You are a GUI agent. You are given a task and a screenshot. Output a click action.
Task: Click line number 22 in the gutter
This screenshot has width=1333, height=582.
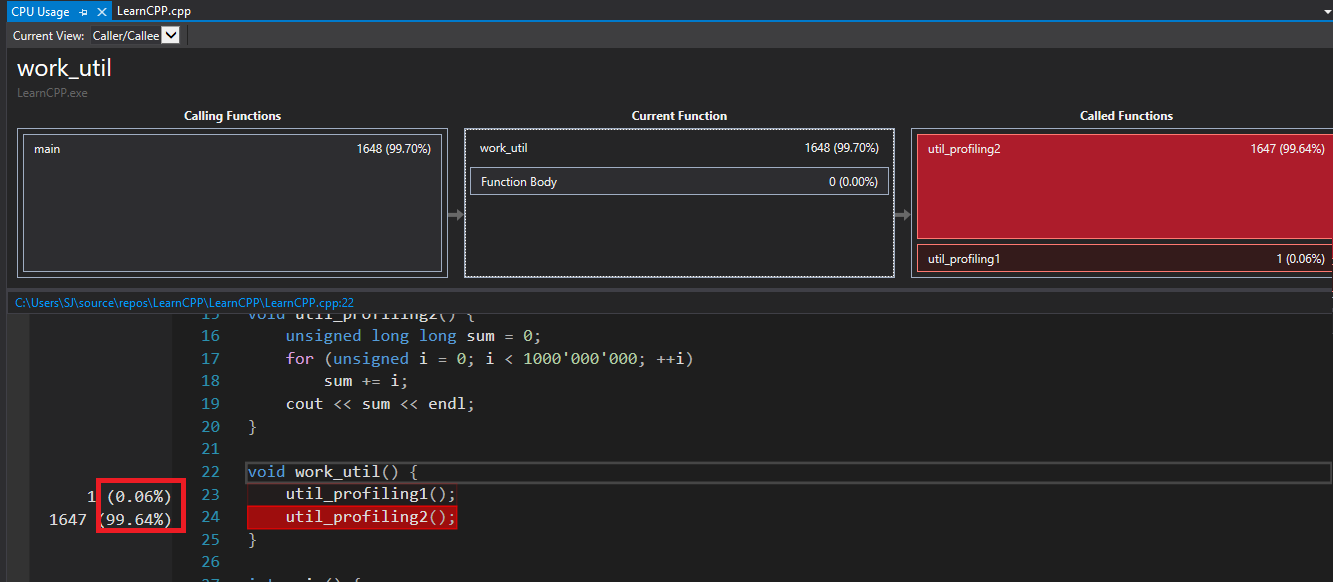click(210, 471)
